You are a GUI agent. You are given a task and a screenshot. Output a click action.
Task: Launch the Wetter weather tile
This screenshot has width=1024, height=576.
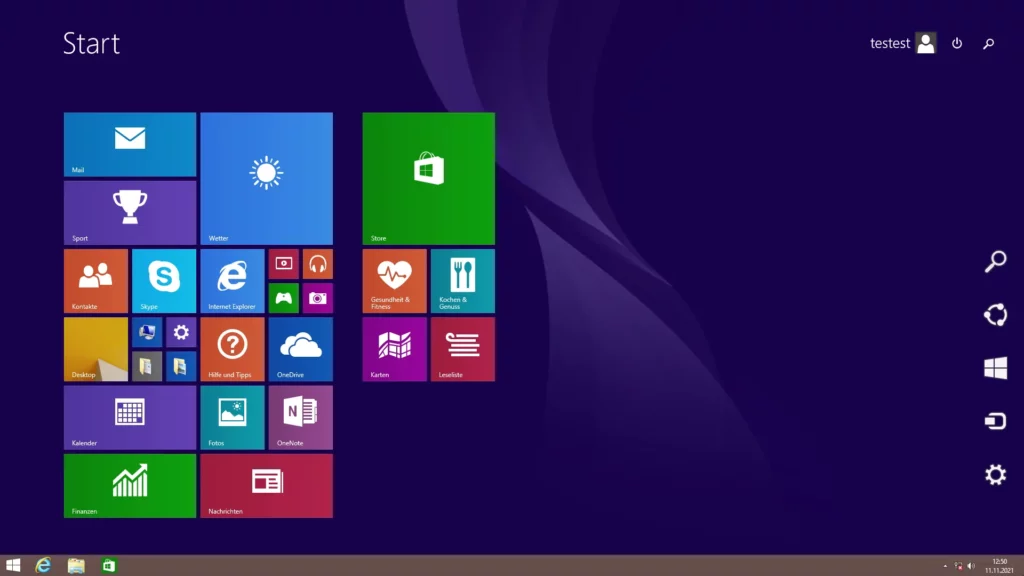(x=266, y=178)
